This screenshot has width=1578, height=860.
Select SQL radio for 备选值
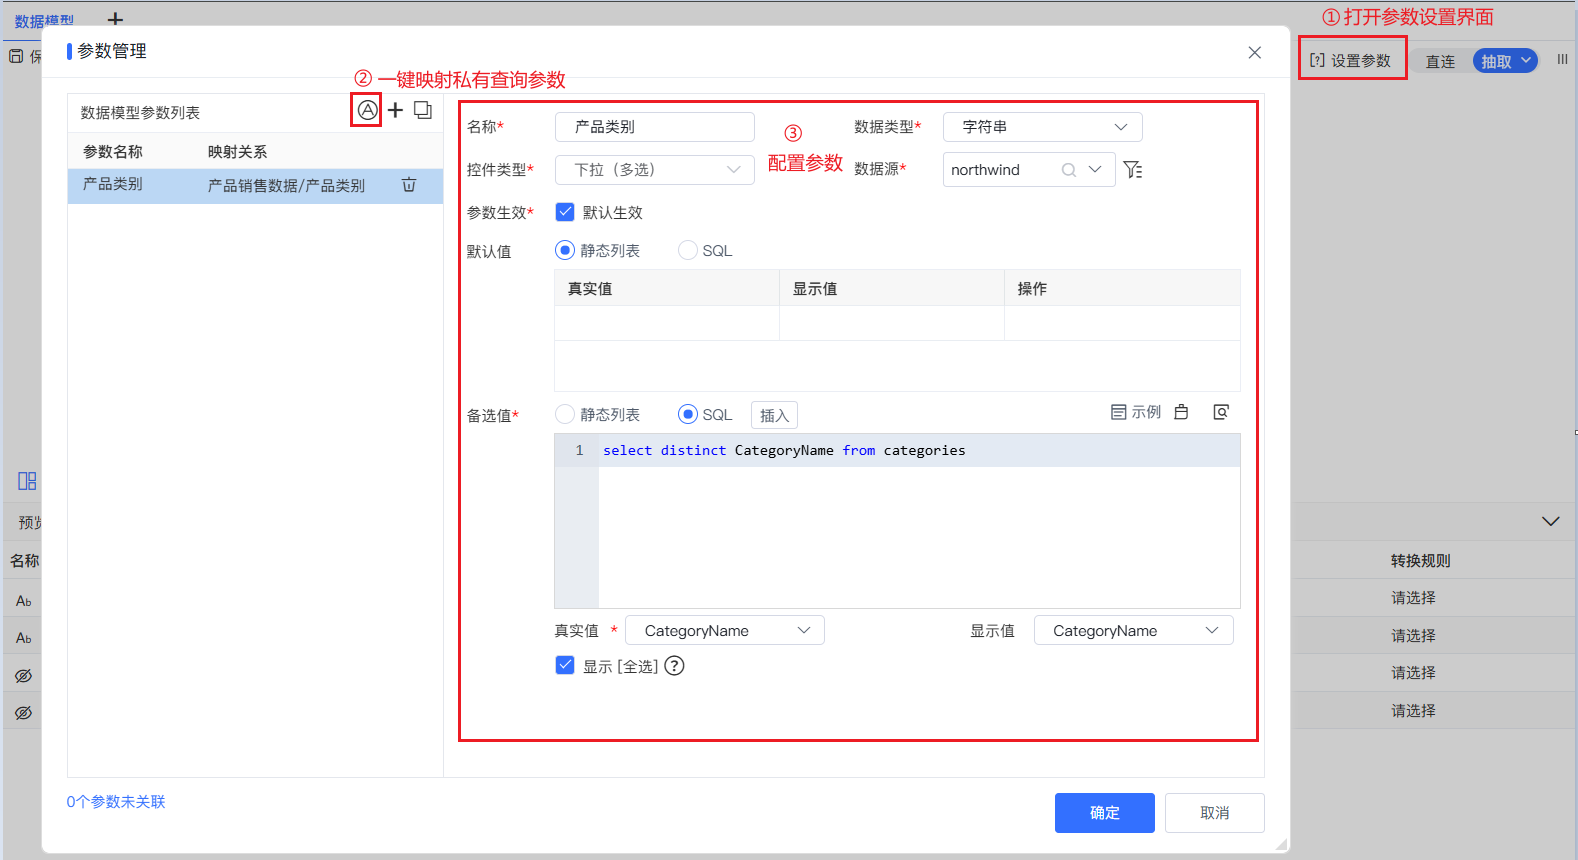pyautogui.click(x=688, y=414)
